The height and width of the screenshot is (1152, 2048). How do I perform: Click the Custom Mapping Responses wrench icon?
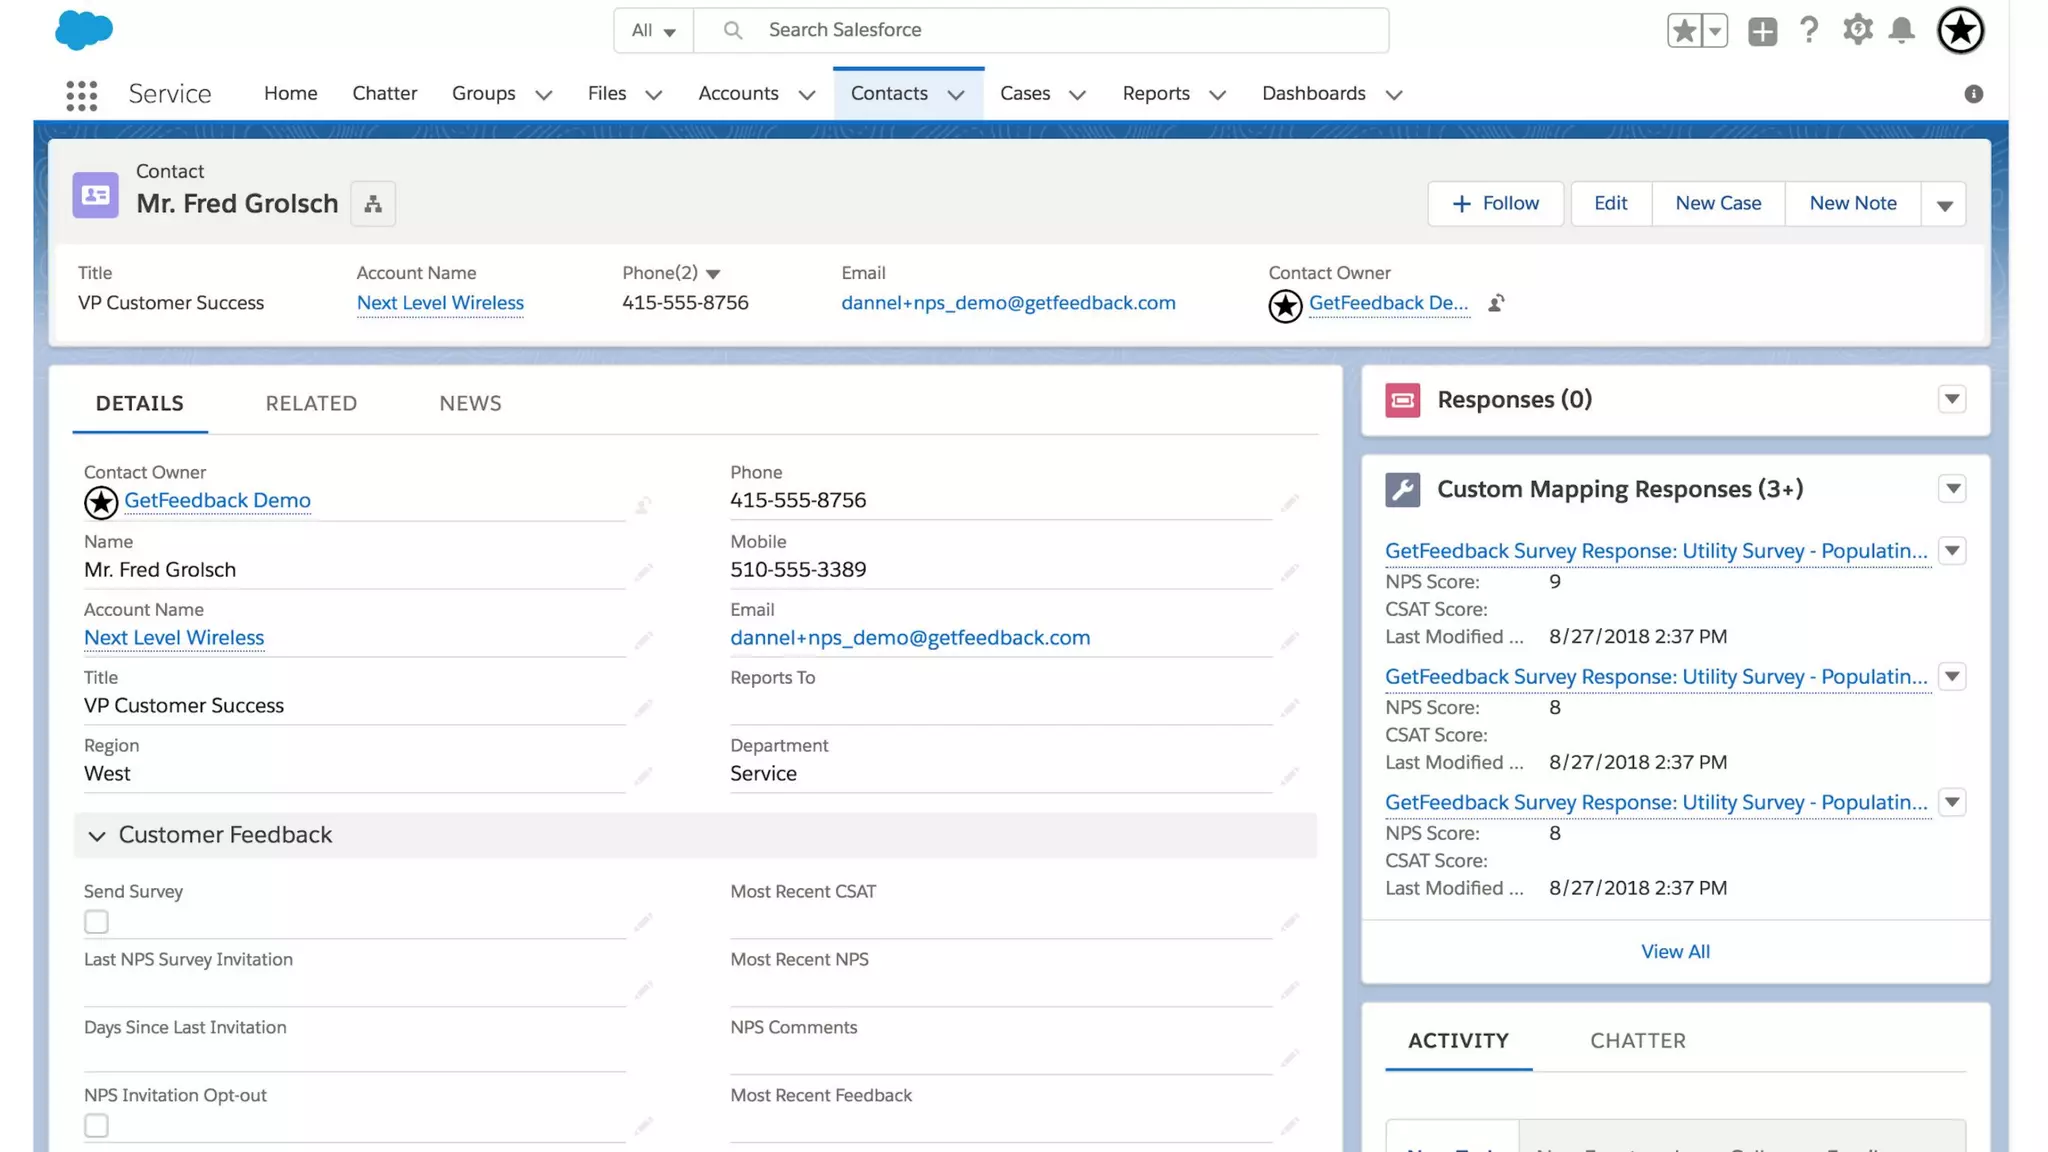click(x=1402, y=489)
